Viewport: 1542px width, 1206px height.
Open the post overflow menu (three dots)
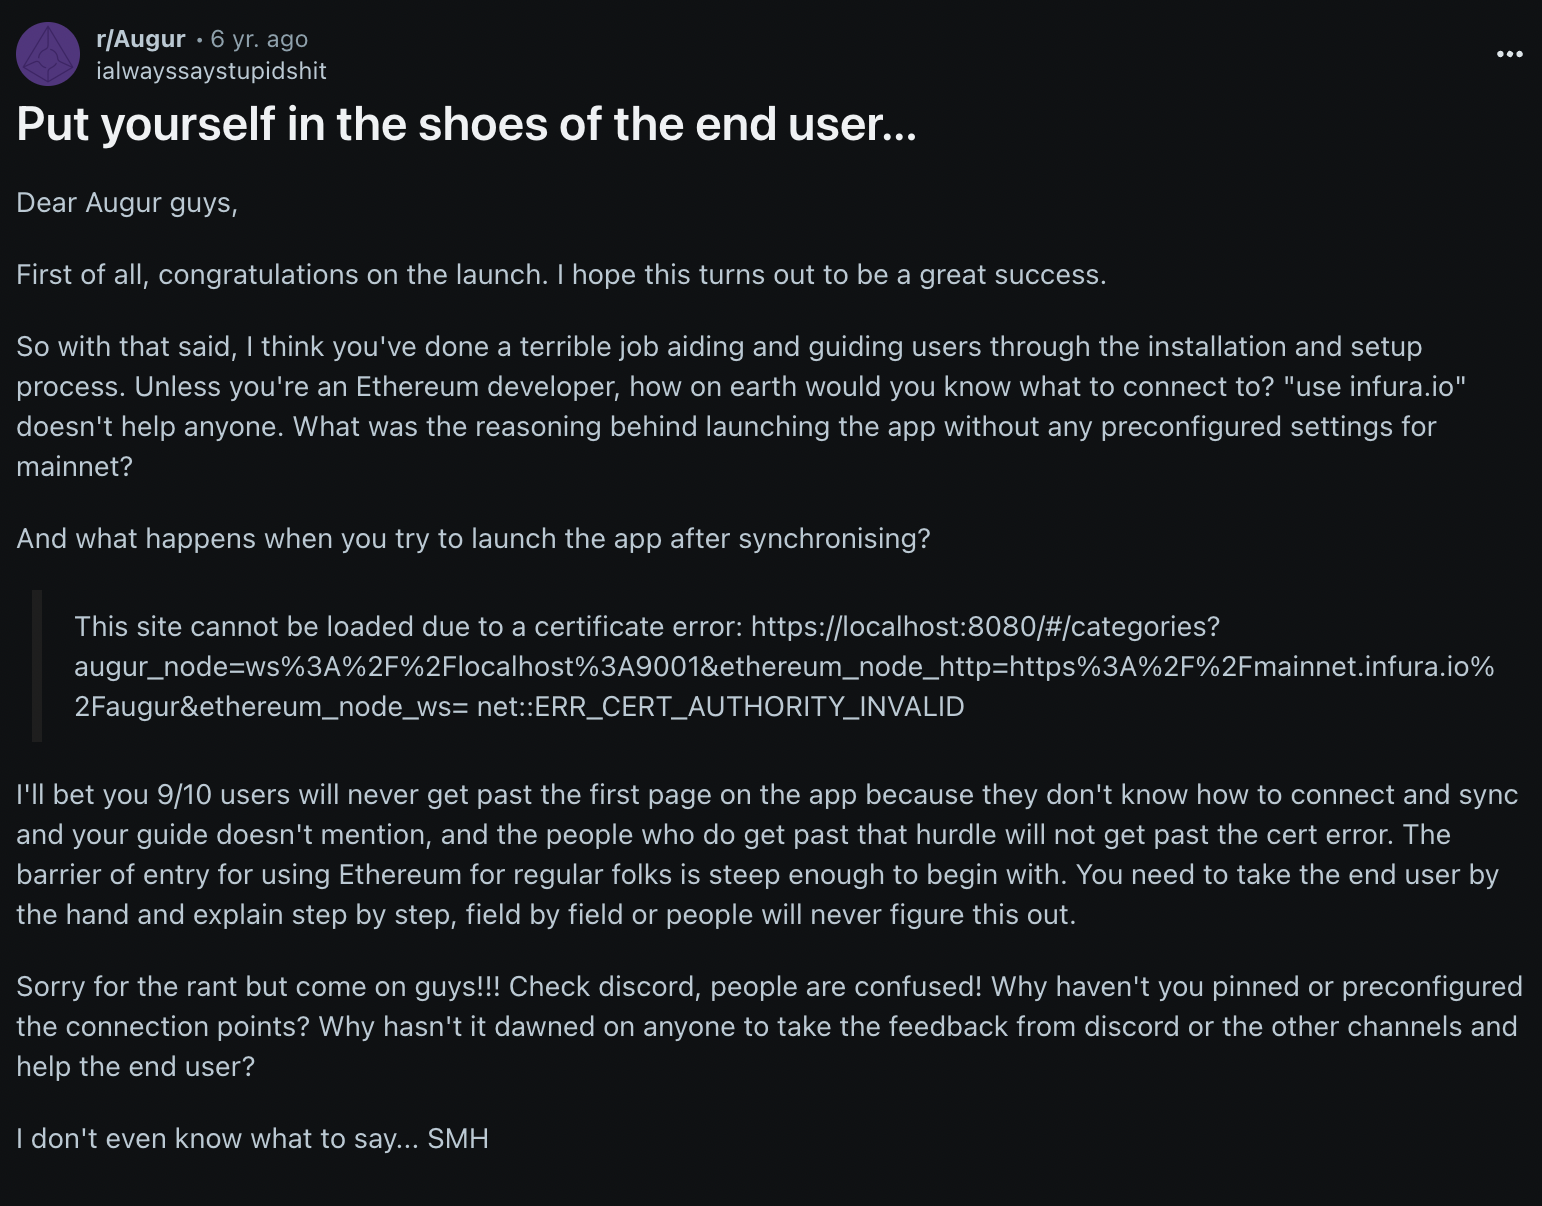pyautogui.click(x=1509, y=53)
